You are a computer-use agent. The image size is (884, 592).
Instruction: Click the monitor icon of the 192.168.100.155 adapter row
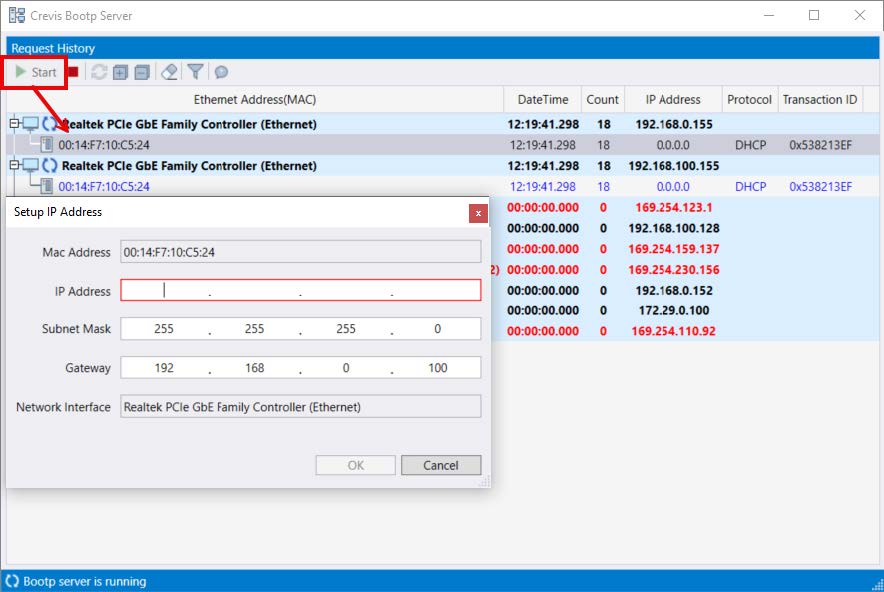click(x=30, y=165)
